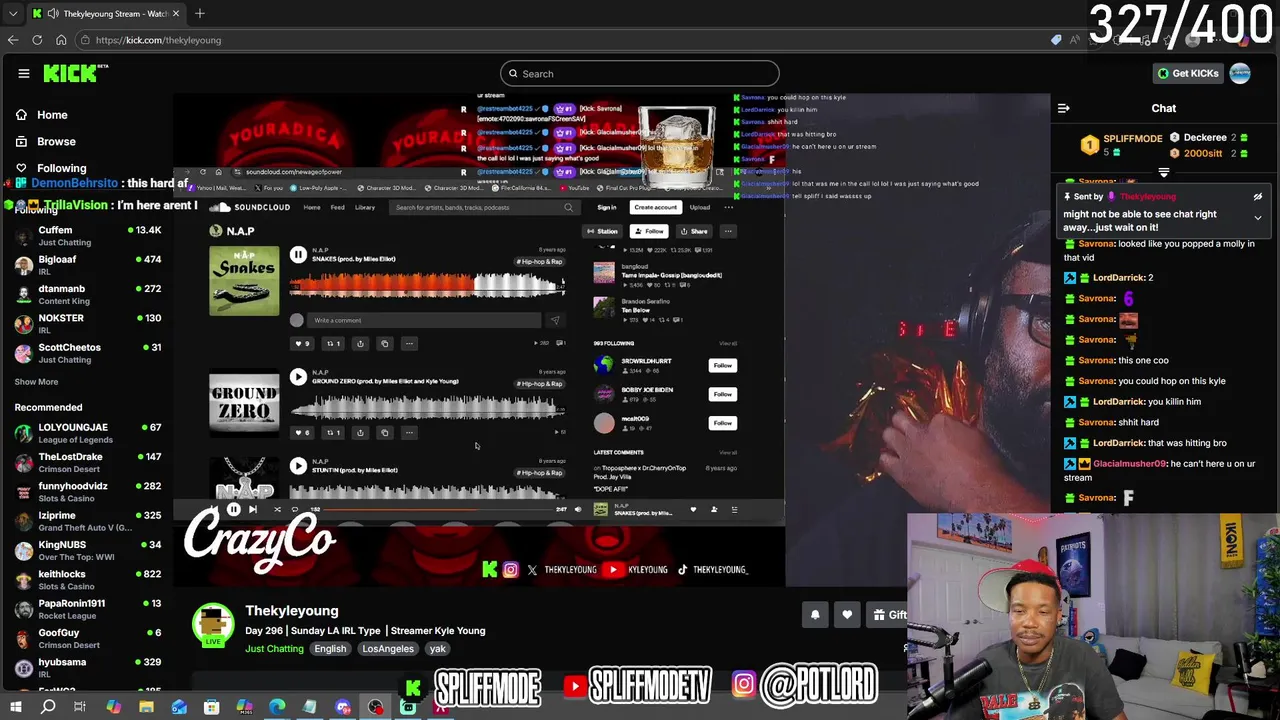Open Microsoft Edge from taskbar
The image size is (1280, 720).
point(277,707)
